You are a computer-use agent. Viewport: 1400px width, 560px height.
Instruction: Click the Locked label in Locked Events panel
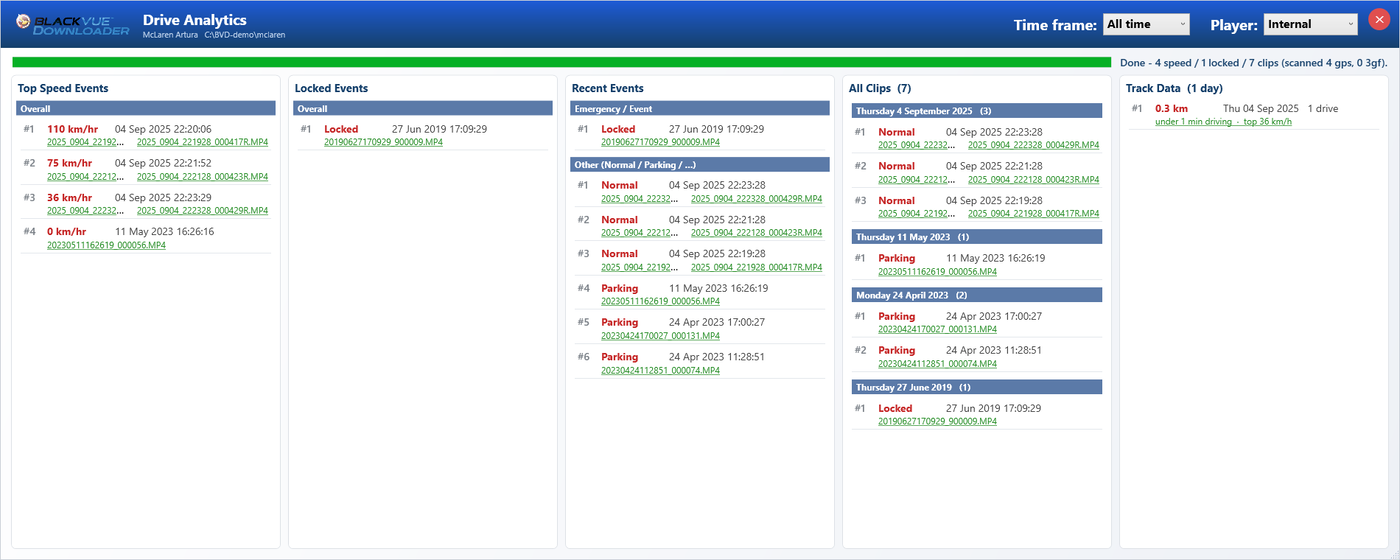(x=341, y=129)
